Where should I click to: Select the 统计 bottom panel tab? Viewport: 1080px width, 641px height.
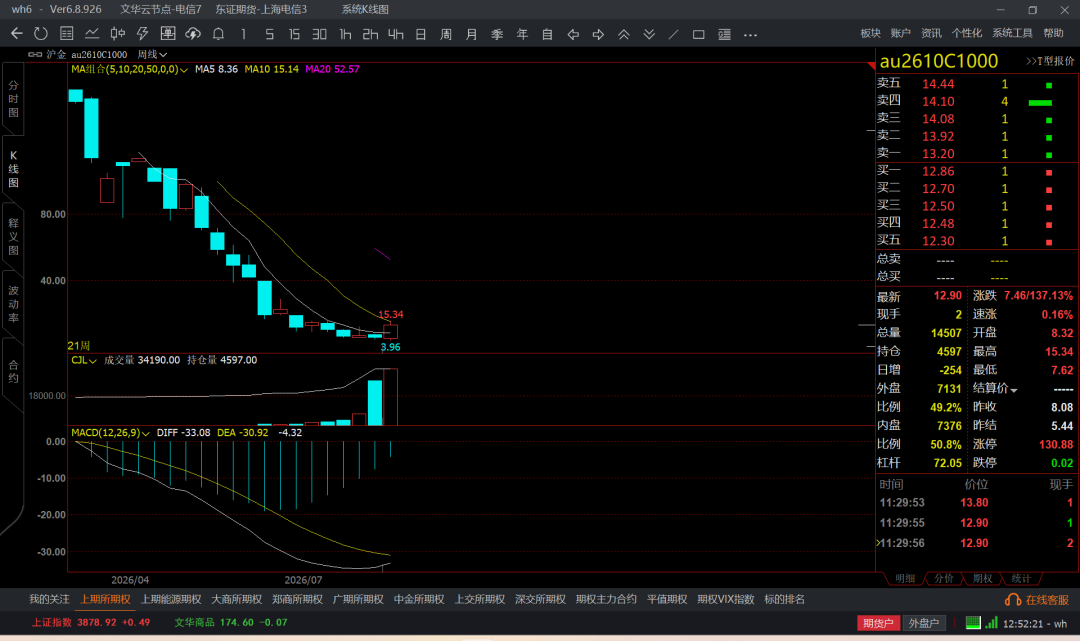1021,578
